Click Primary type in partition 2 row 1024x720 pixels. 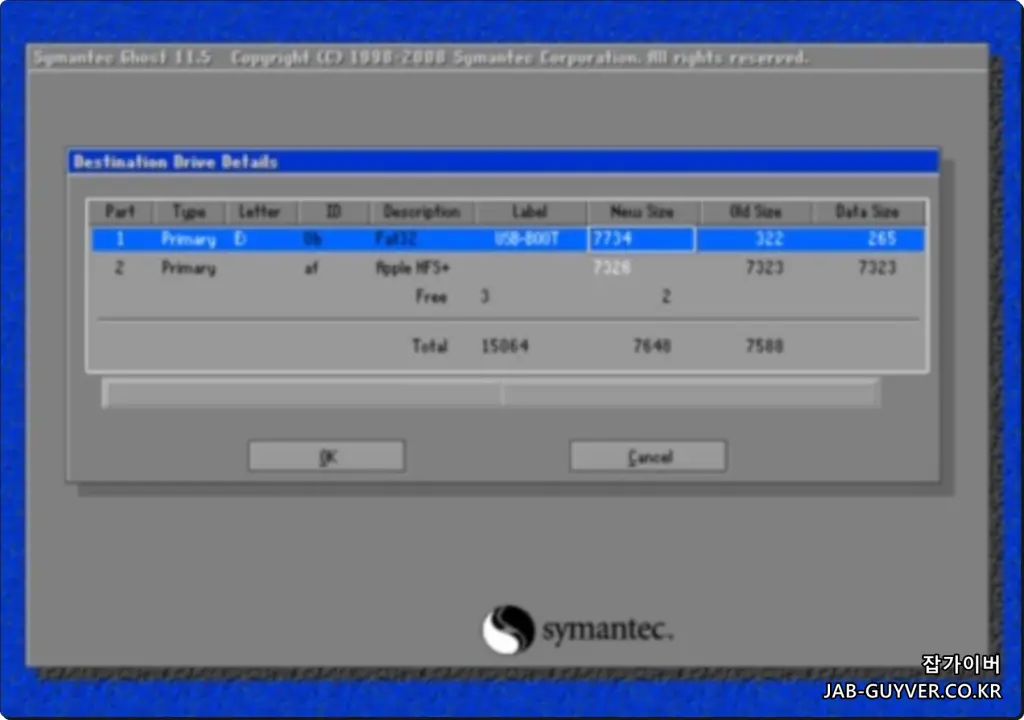tap(188, 268)
